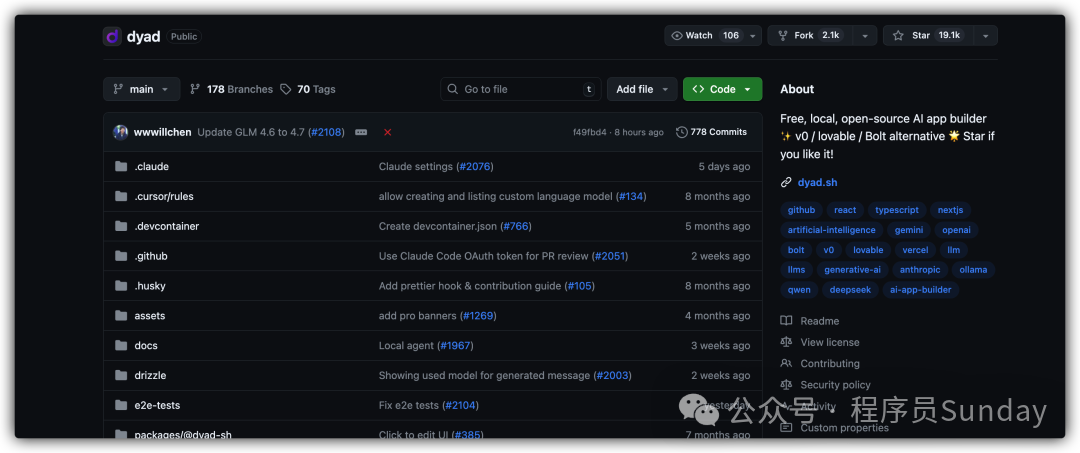
Task: View the 178 Branches list
Action: pyautogui.click(x=231, y=89)
